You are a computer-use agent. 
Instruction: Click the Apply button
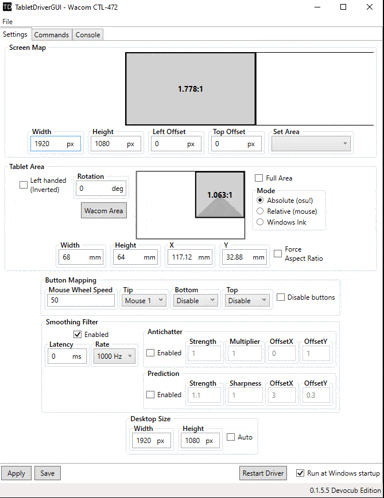16,473
